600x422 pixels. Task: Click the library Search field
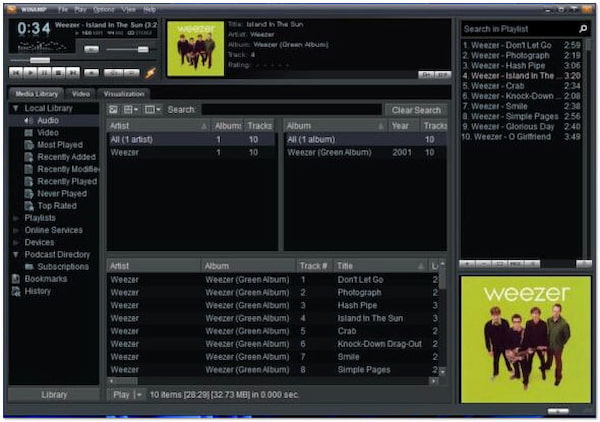click(x=292, y=110)
